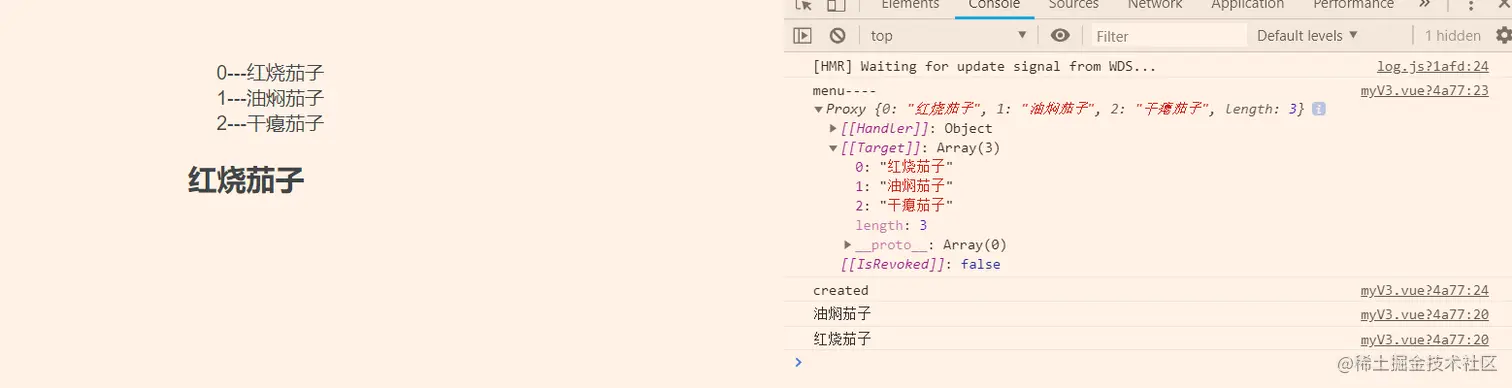Open the Default levels dropdown
The image size is (1512, 388).
tap(1307, 36)
